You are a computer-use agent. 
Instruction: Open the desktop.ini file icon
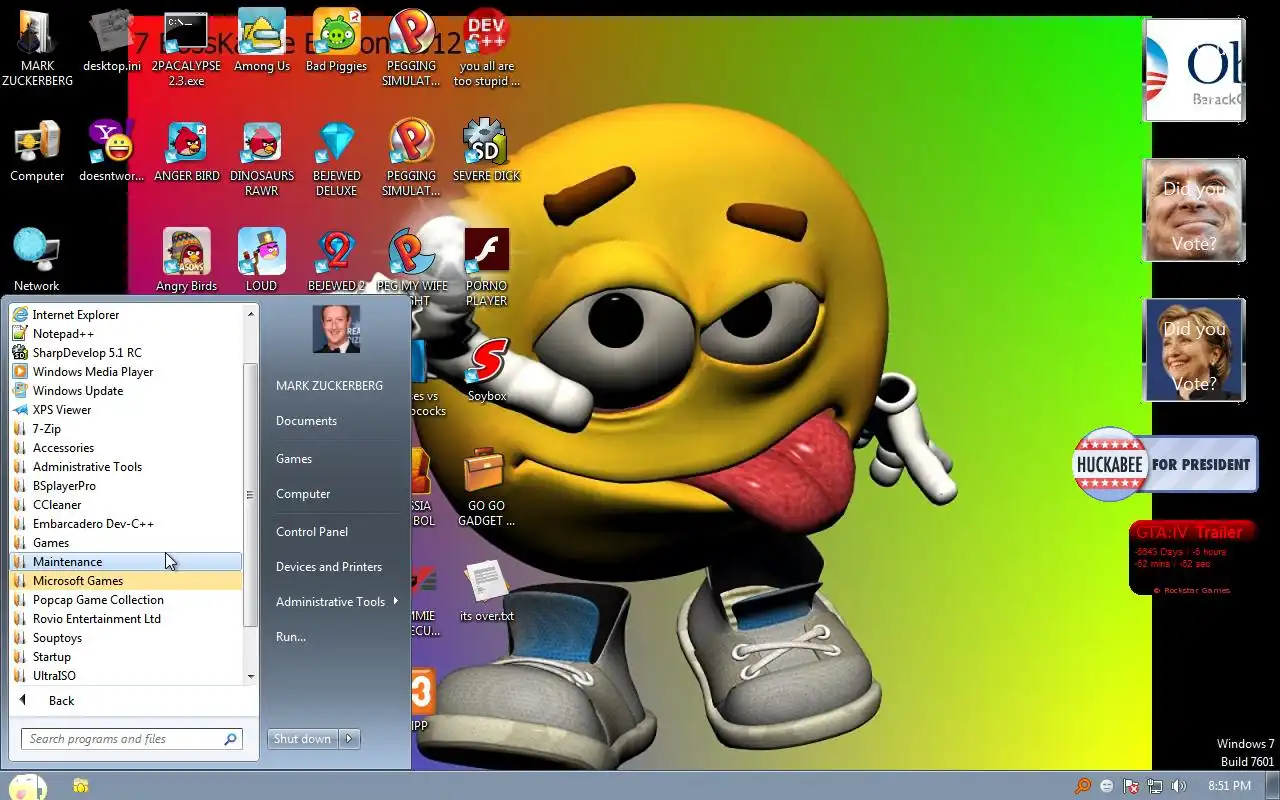[112, 42]
